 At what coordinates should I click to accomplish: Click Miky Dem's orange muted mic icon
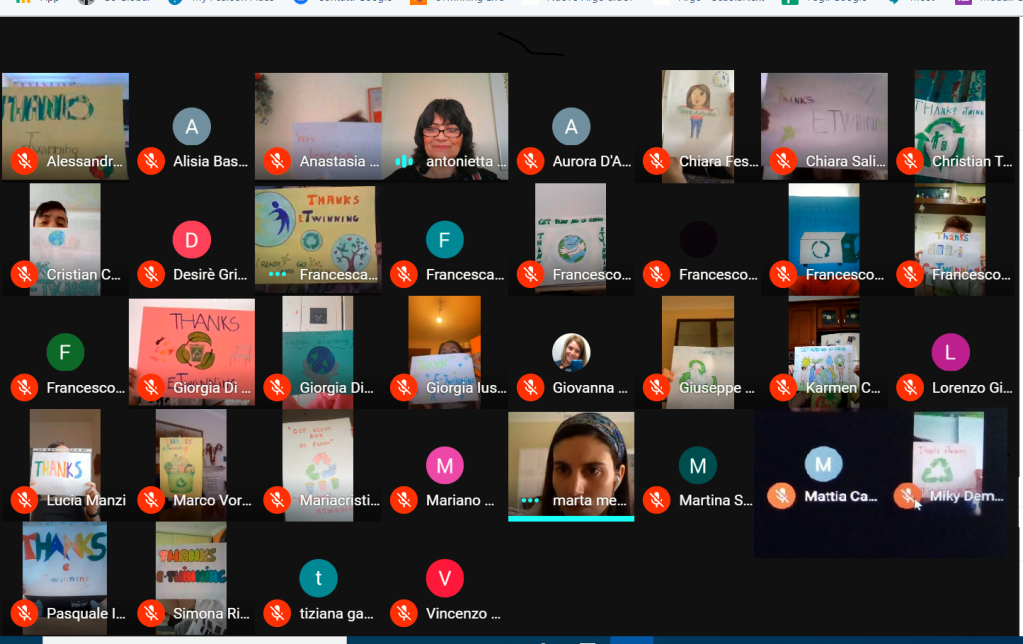[908, 496]
